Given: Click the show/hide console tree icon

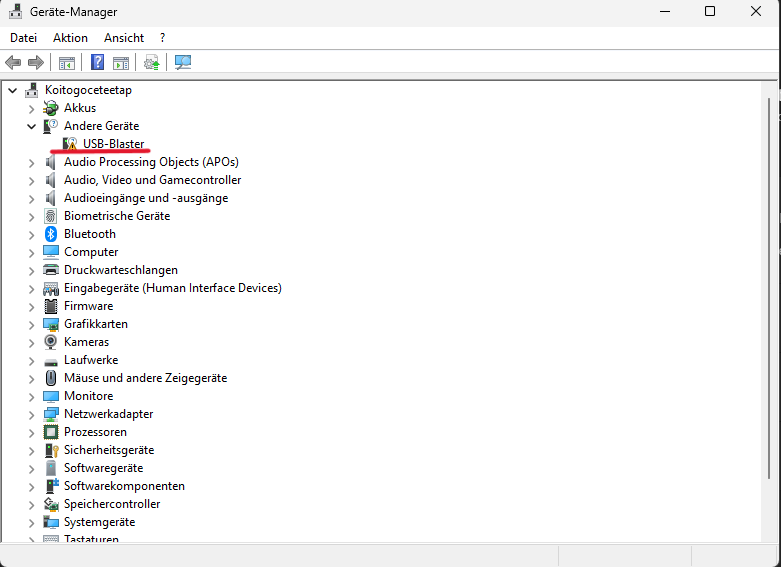Looking at the screenshot, I should click(67, 62).
